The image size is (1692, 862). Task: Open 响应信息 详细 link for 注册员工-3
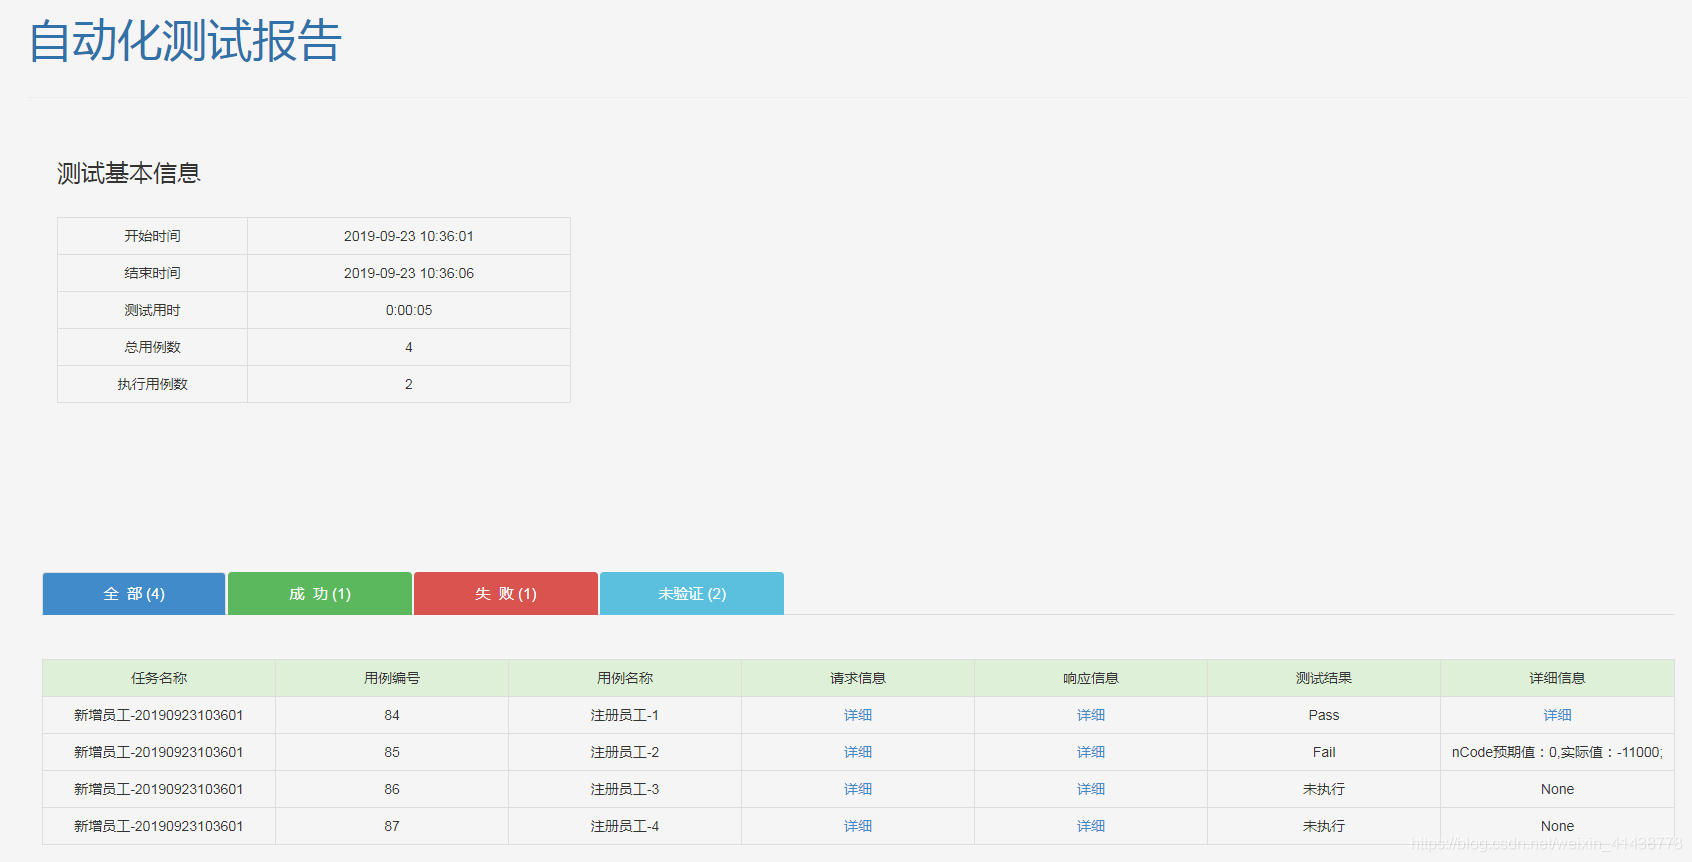[x=1091, y=789]
